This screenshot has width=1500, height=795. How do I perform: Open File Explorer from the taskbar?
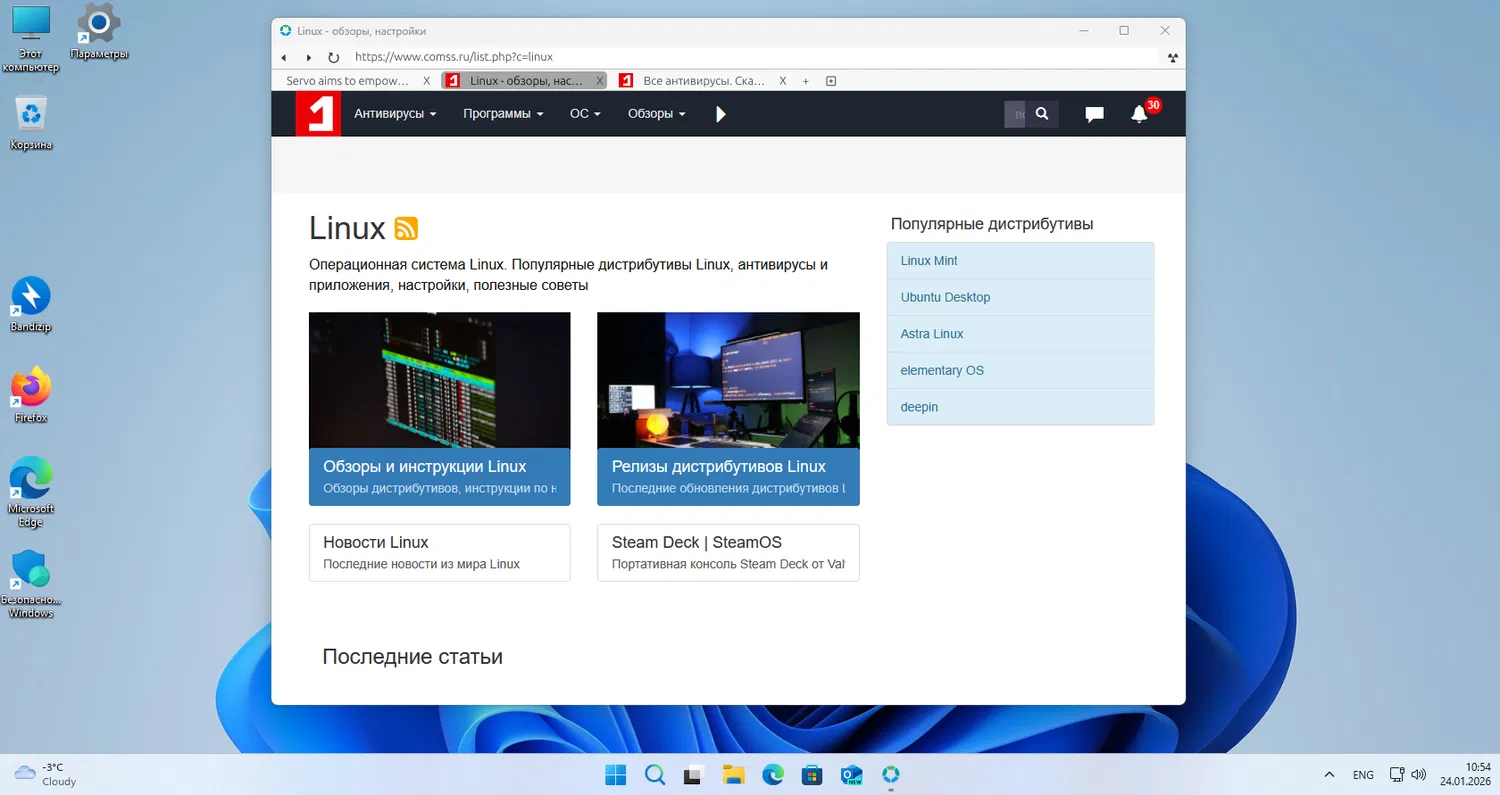pyautogui.click(x=734, y=775)
